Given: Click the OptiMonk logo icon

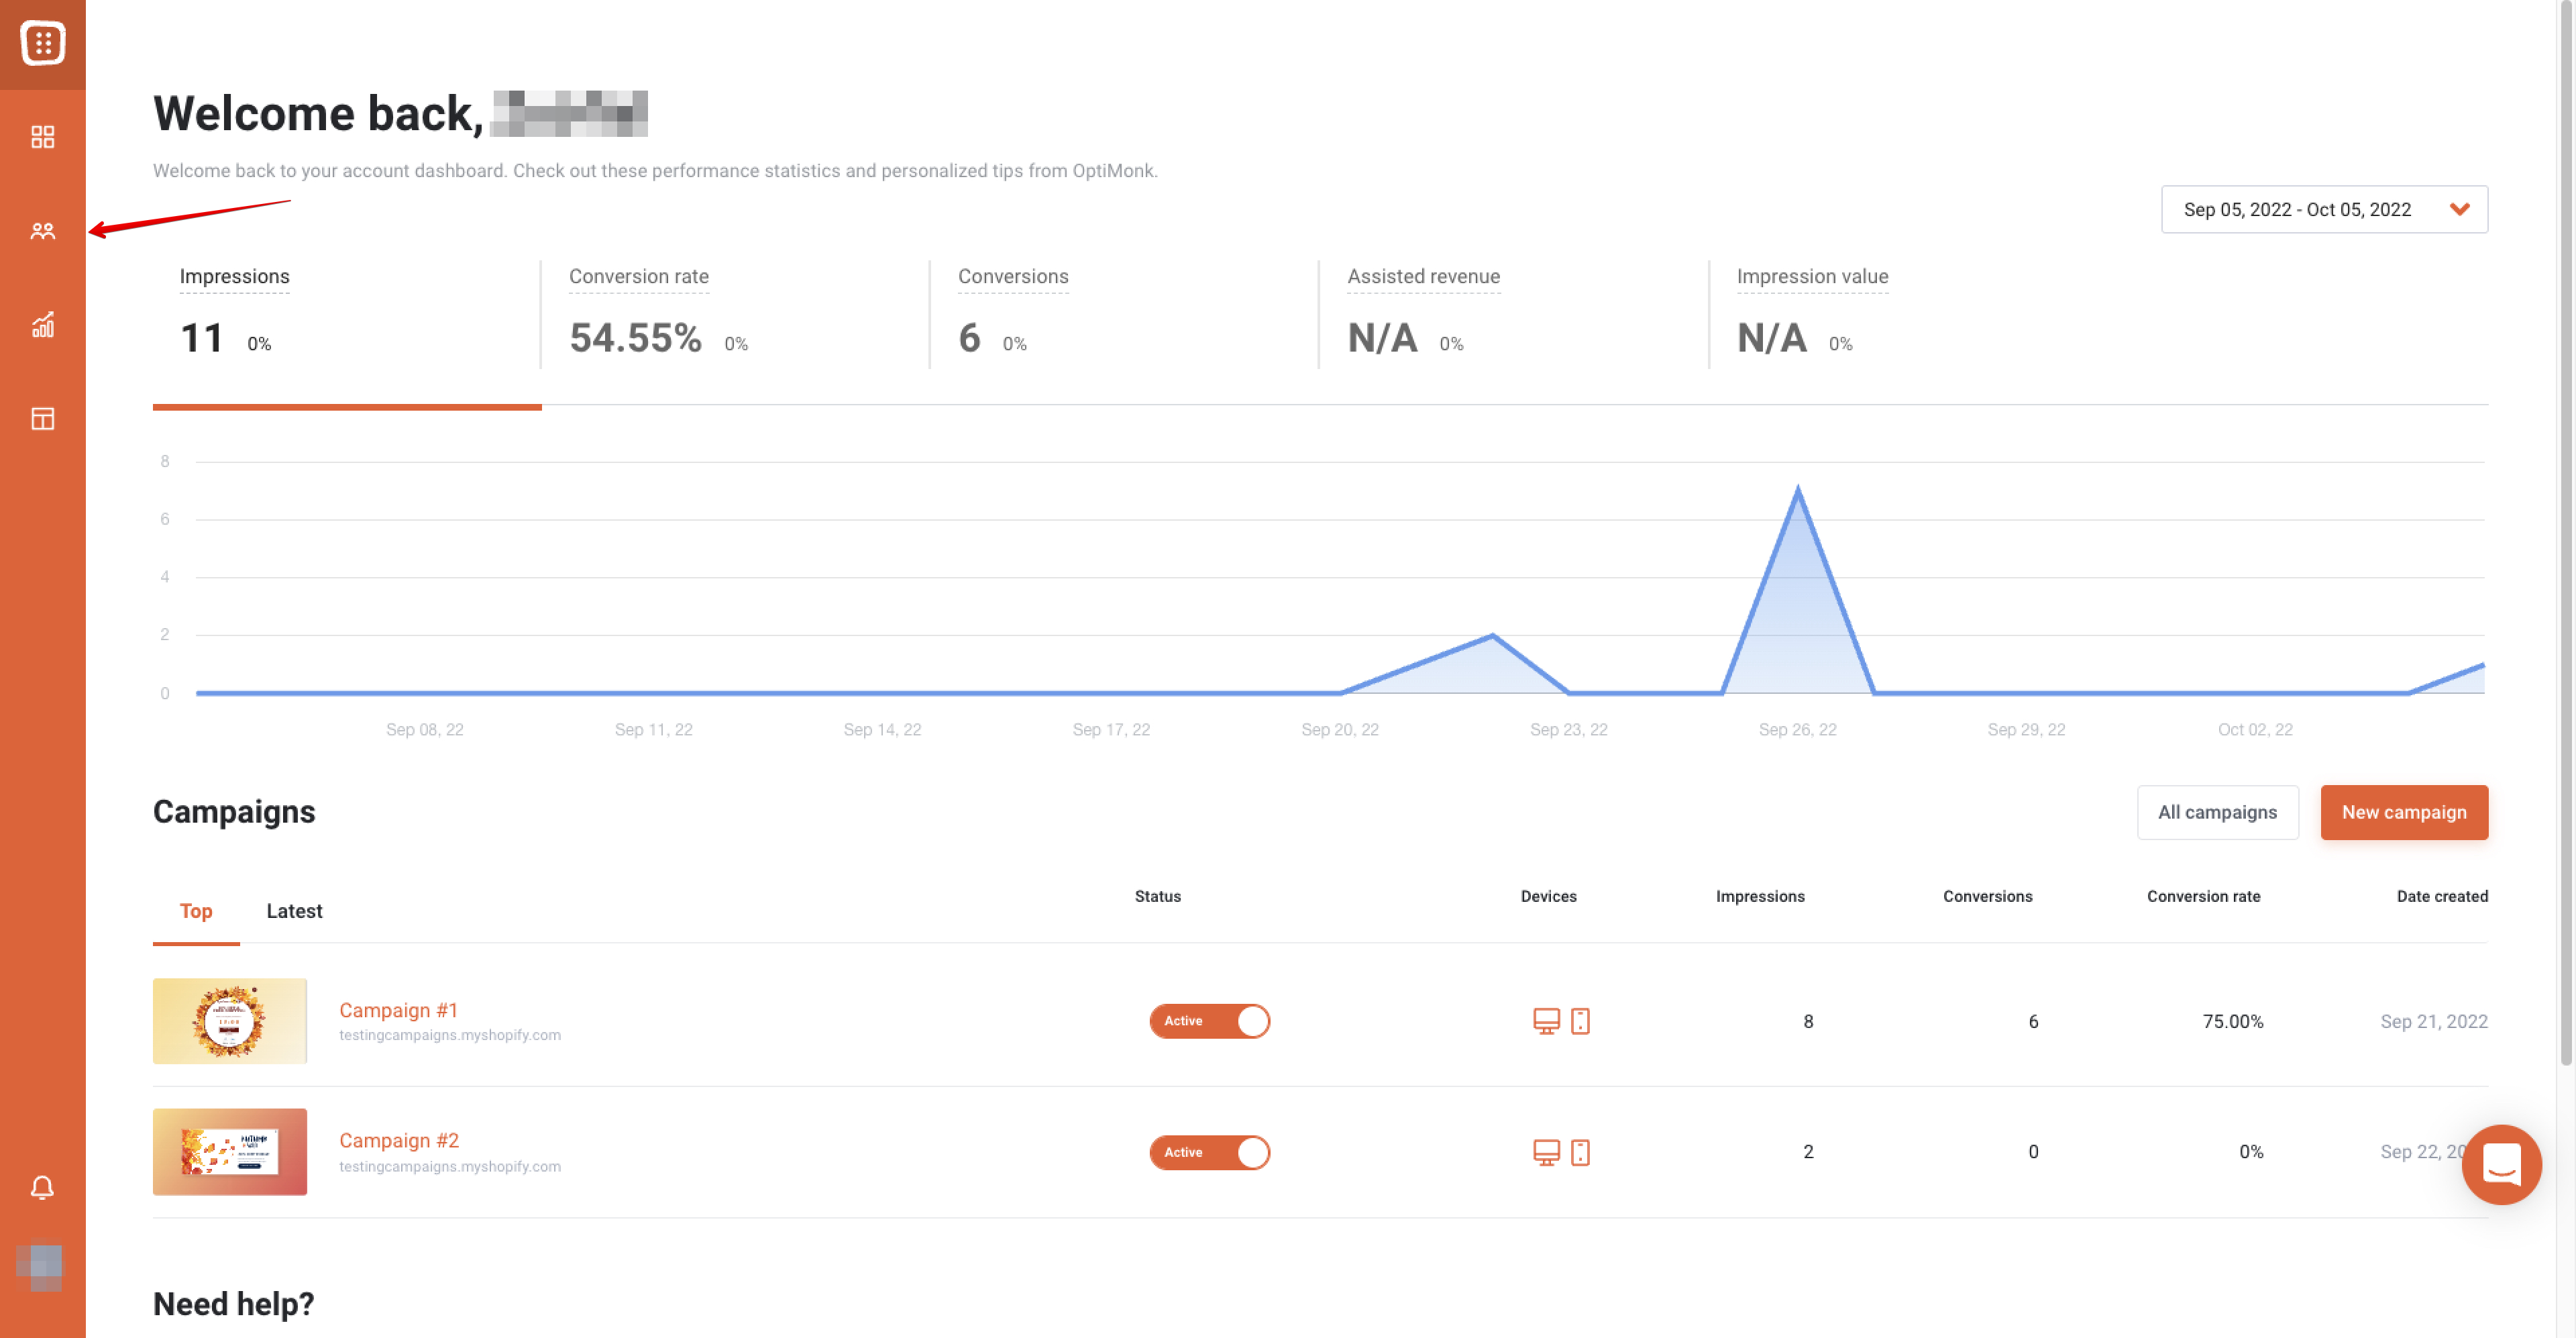Looking at the screenshot, I should pyautogui.click(x=42, y=43).
